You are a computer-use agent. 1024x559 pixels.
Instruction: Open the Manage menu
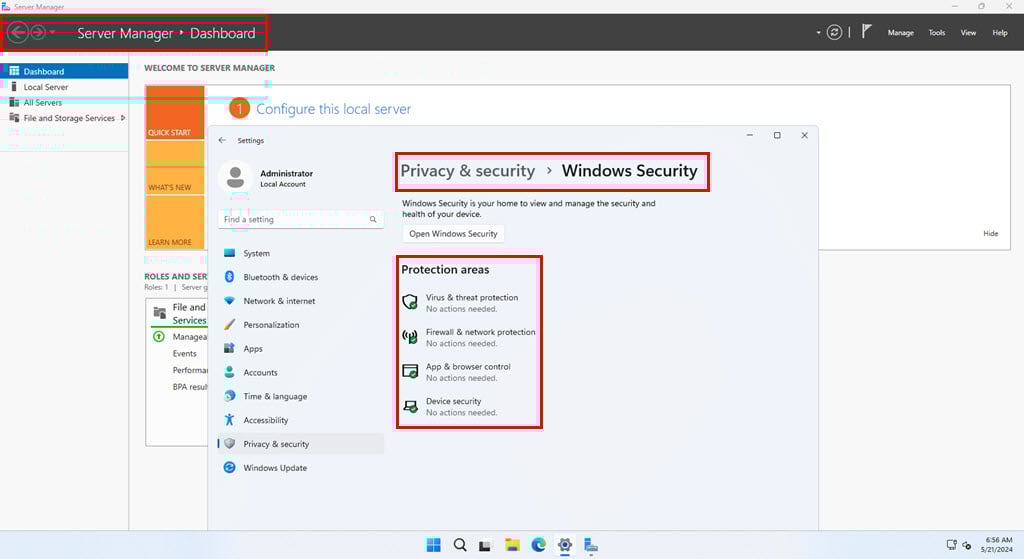point(900,33)
